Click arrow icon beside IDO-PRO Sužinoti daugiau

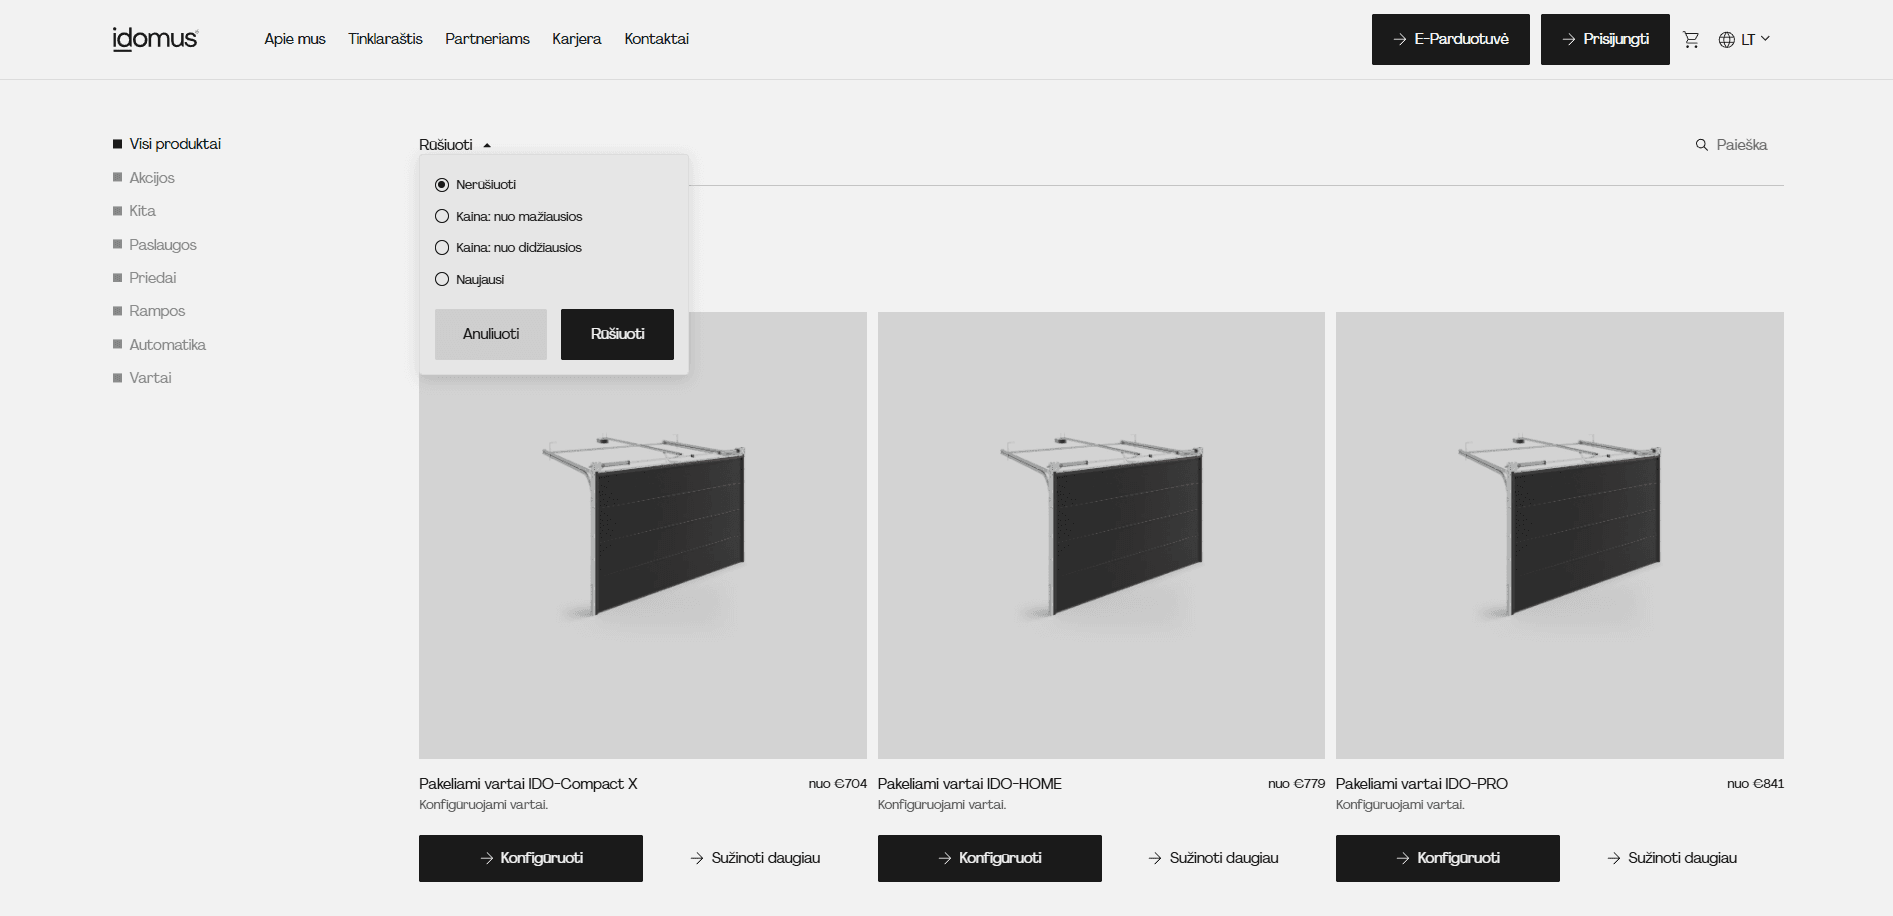[x=1613, y=858]
